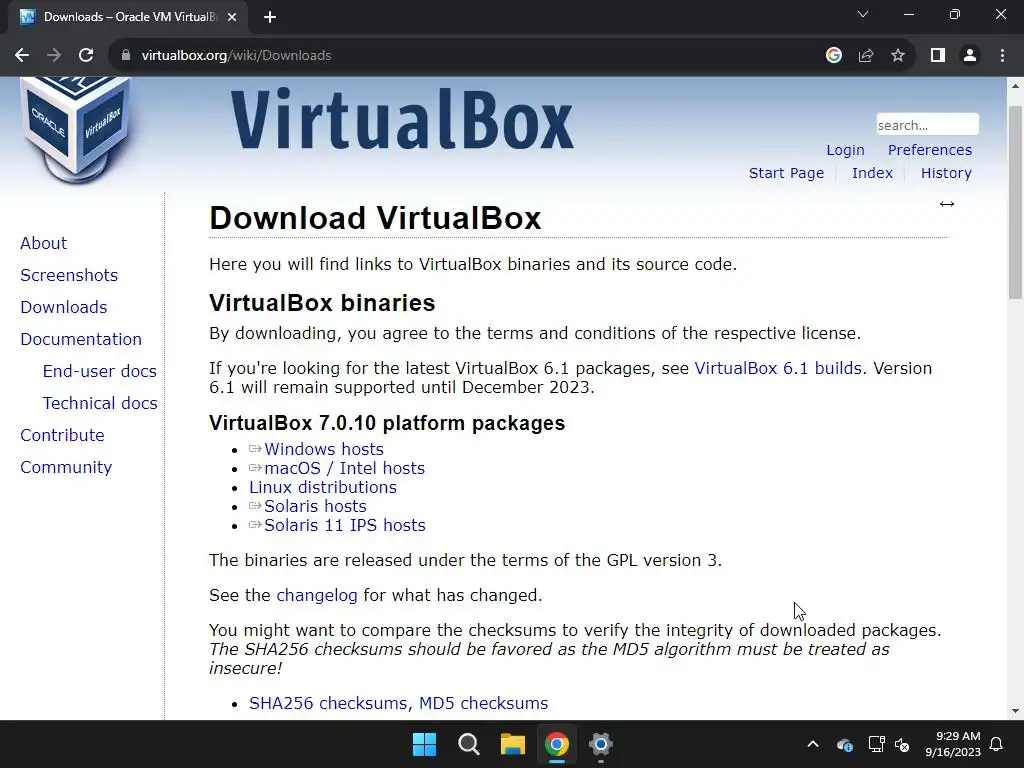Open Screenshots in the sidebar
The image size is (1024, 768).
pos(69,275)
